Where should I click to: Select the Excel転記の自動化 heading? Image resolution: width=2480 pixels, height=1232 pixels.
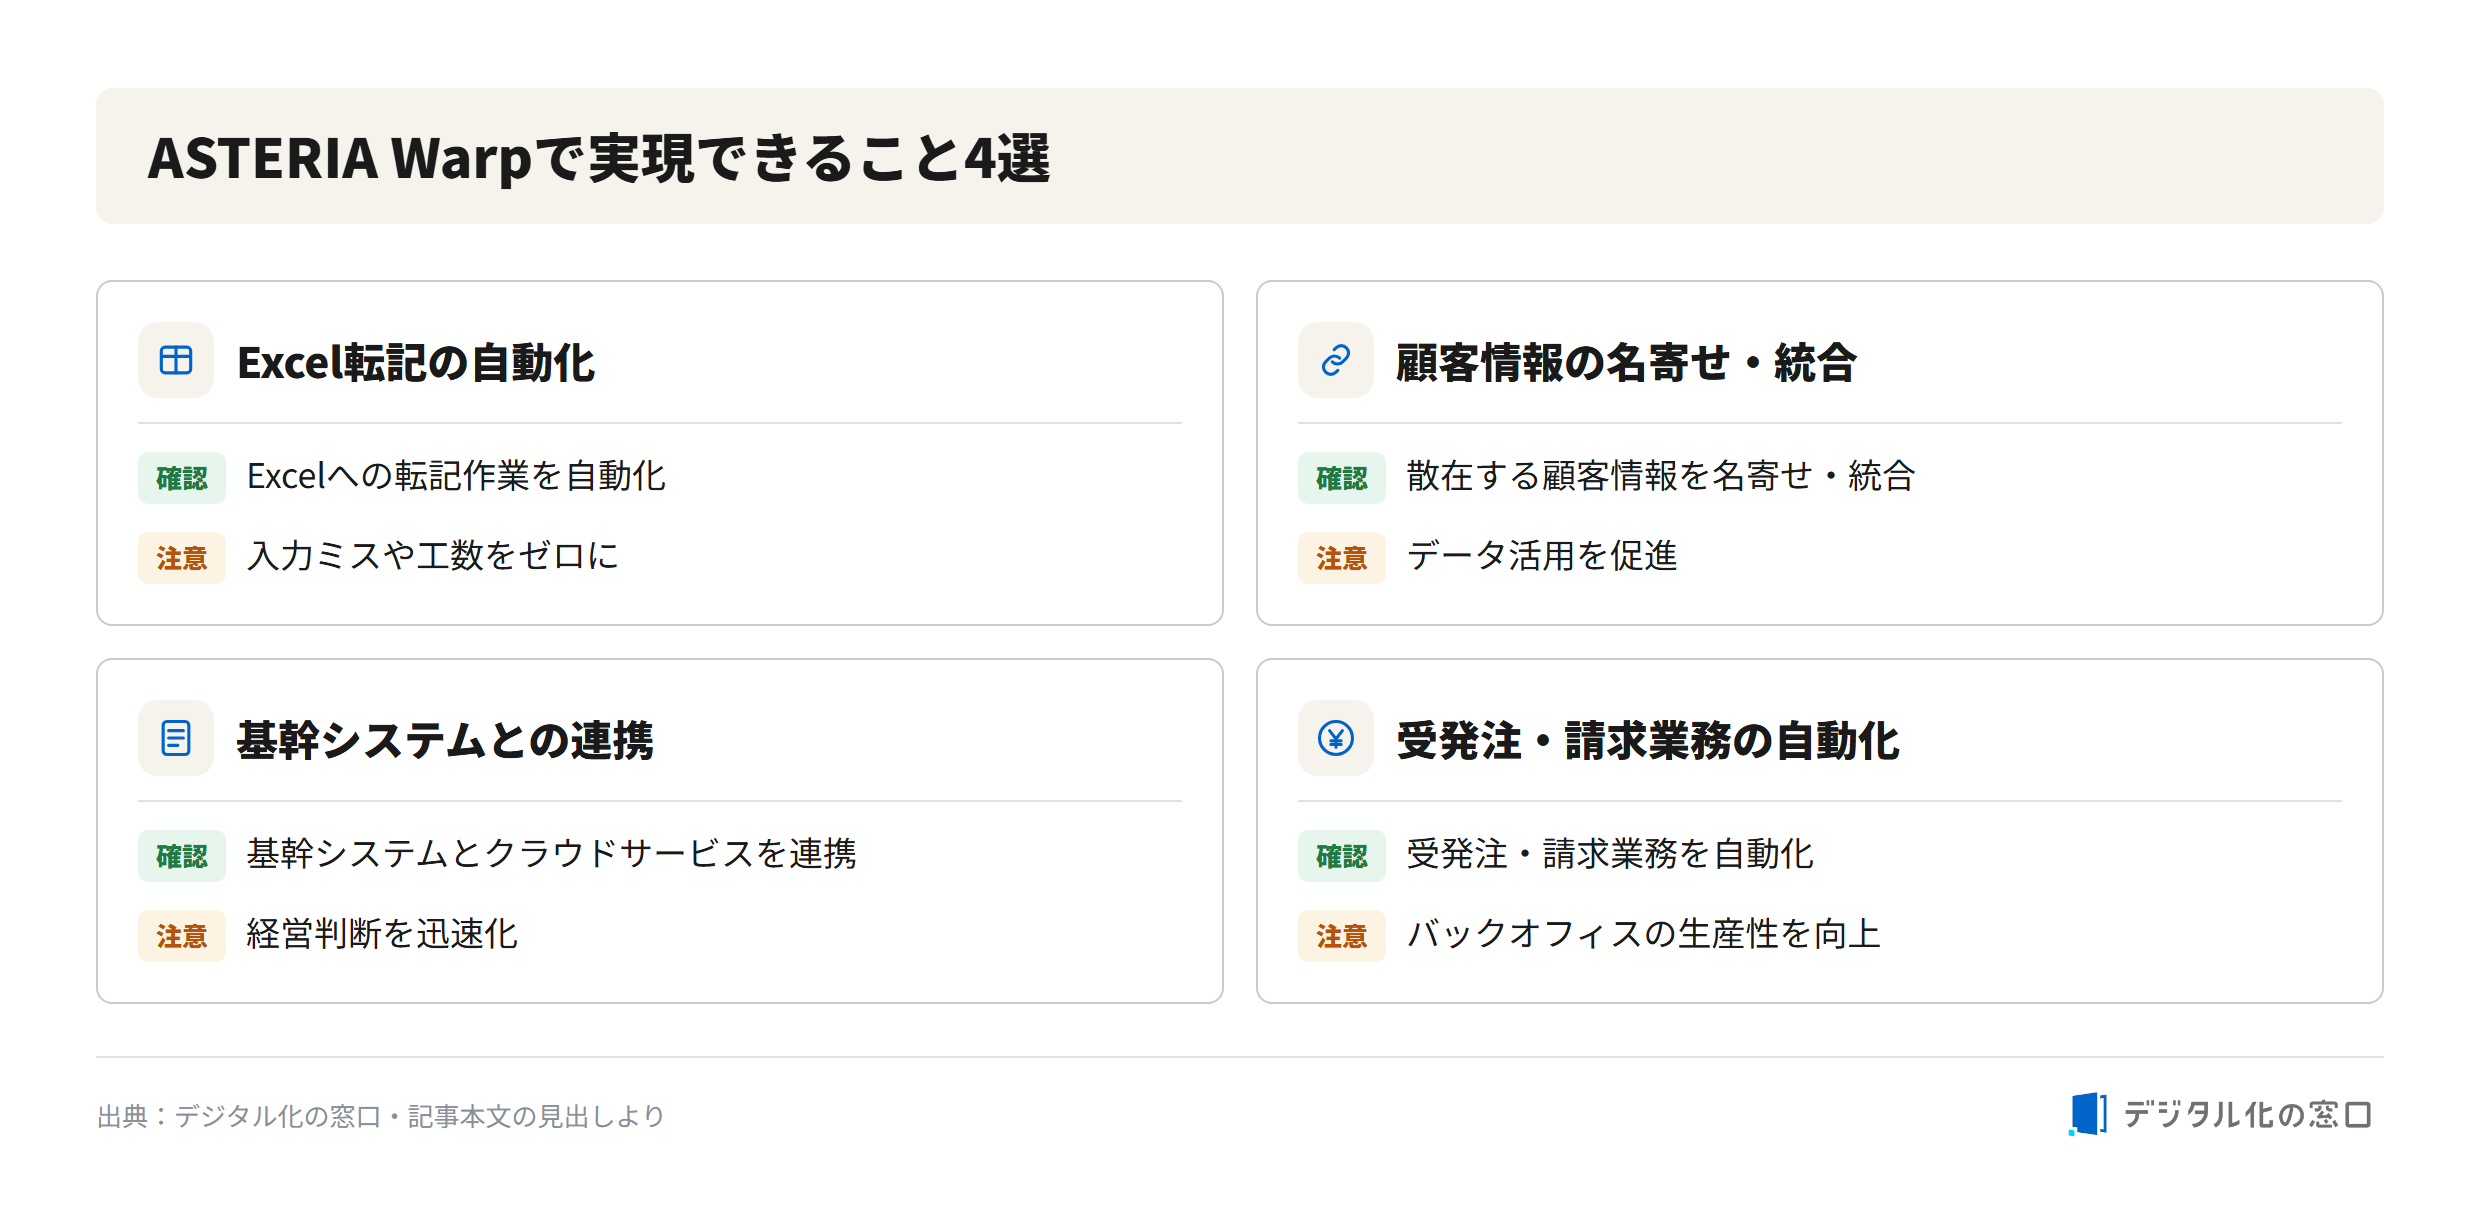(x=416, y=362)
